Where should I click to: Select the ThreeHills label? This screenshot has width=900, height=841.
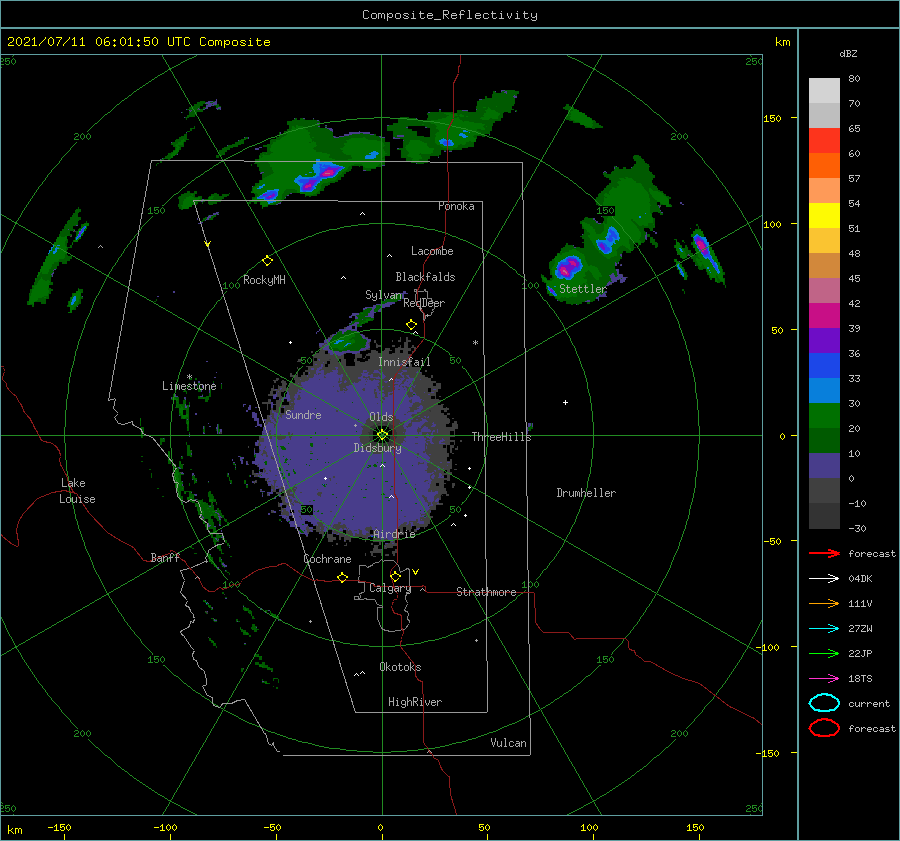(502, 437)
